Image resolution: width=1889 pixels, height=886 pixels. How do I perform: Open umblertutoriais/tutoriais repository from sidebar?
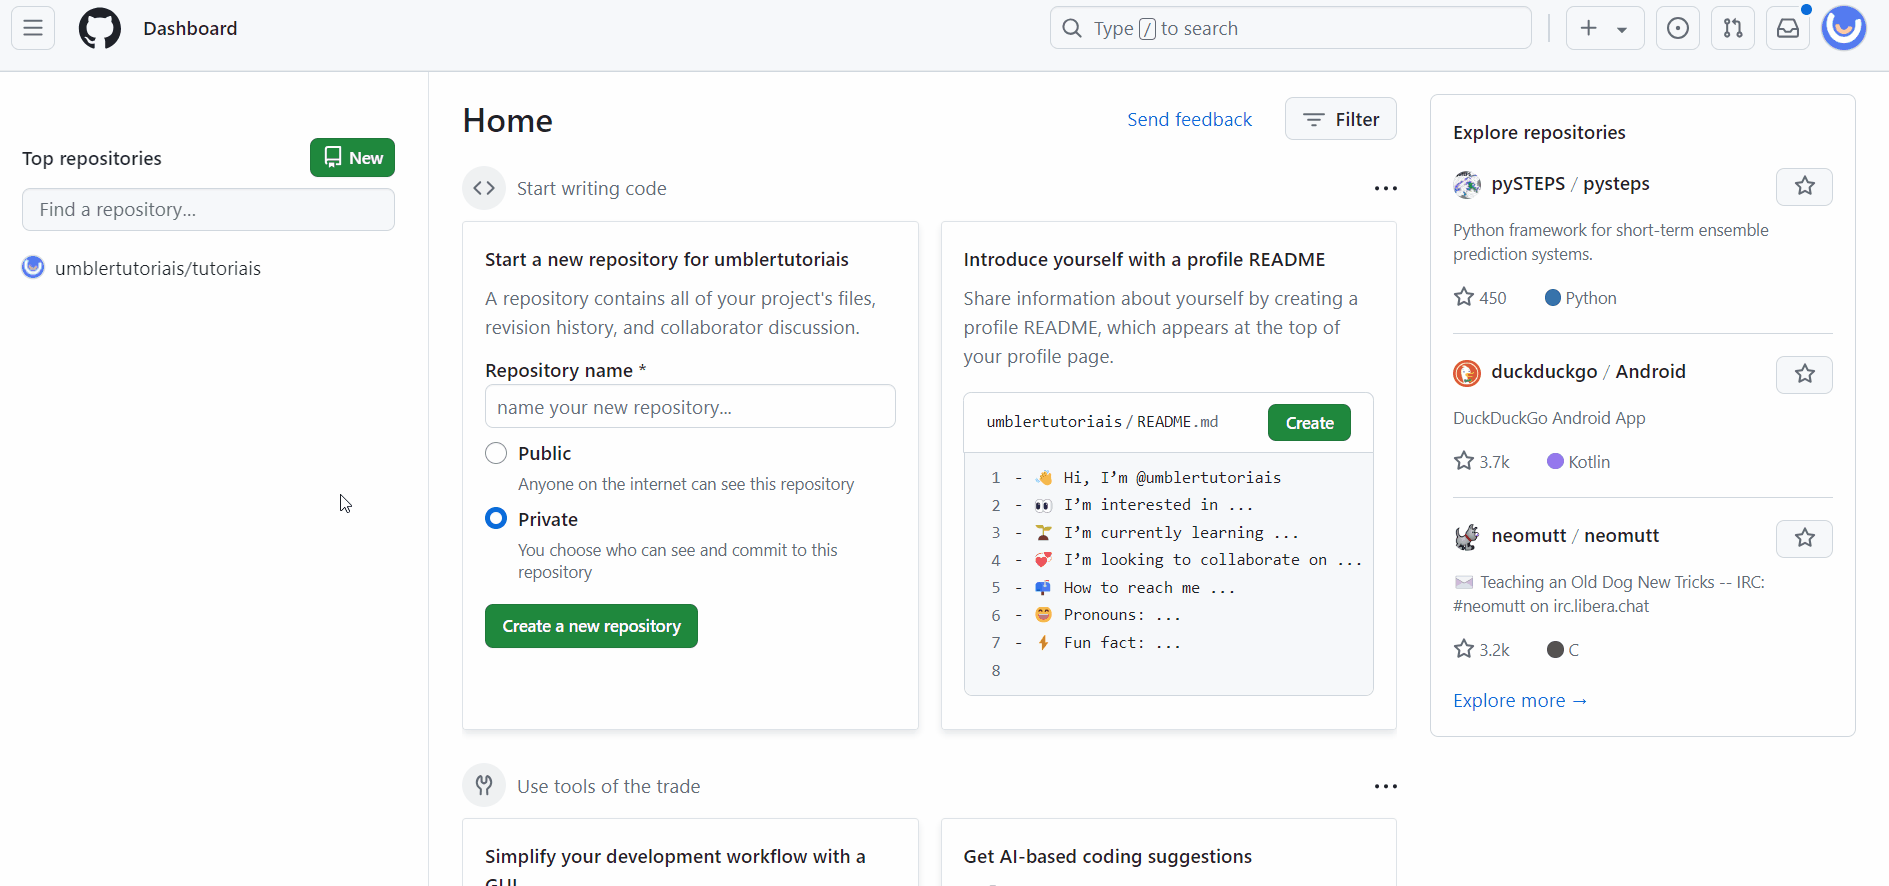pyautogui.click(x=157, y=268)
